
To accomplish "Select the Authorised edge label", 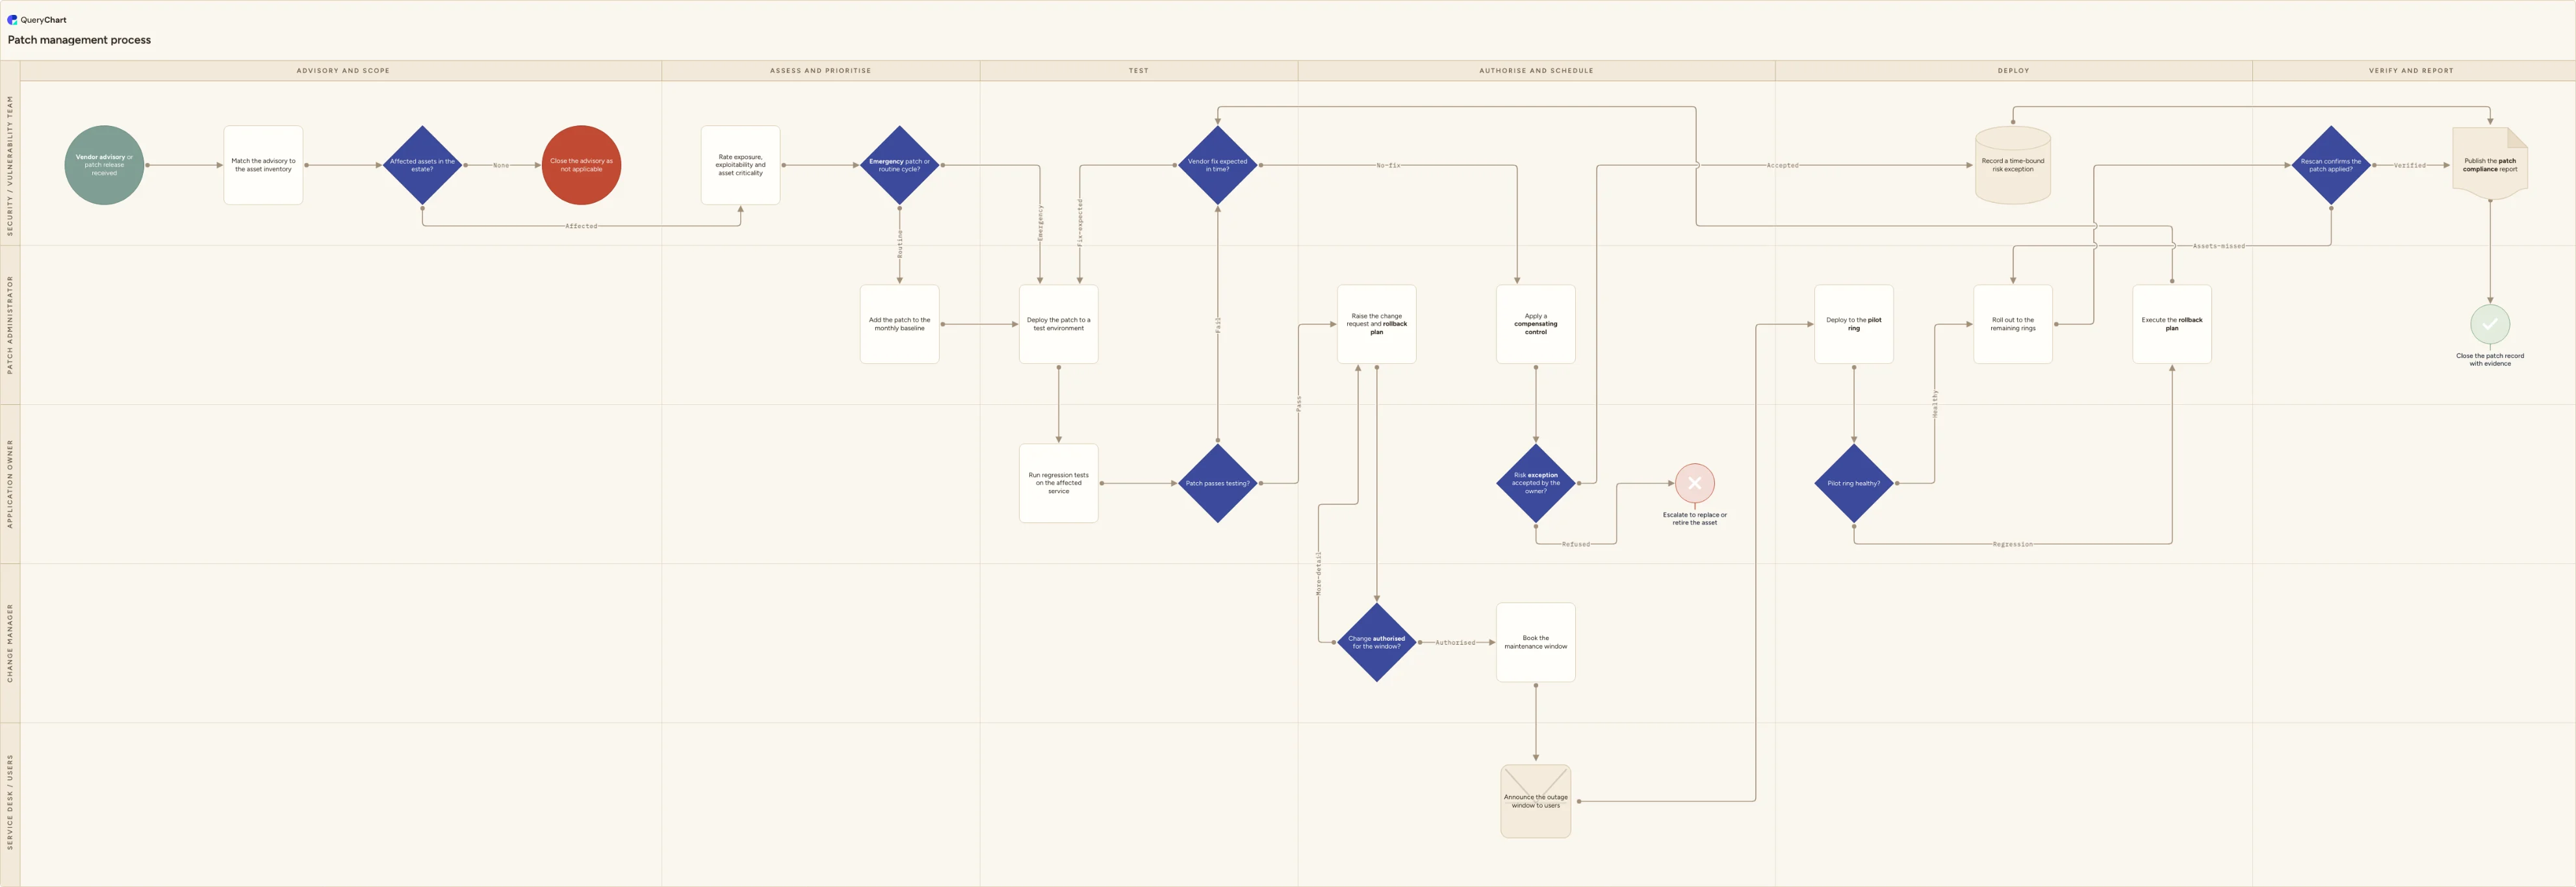I will [1455, 642].
